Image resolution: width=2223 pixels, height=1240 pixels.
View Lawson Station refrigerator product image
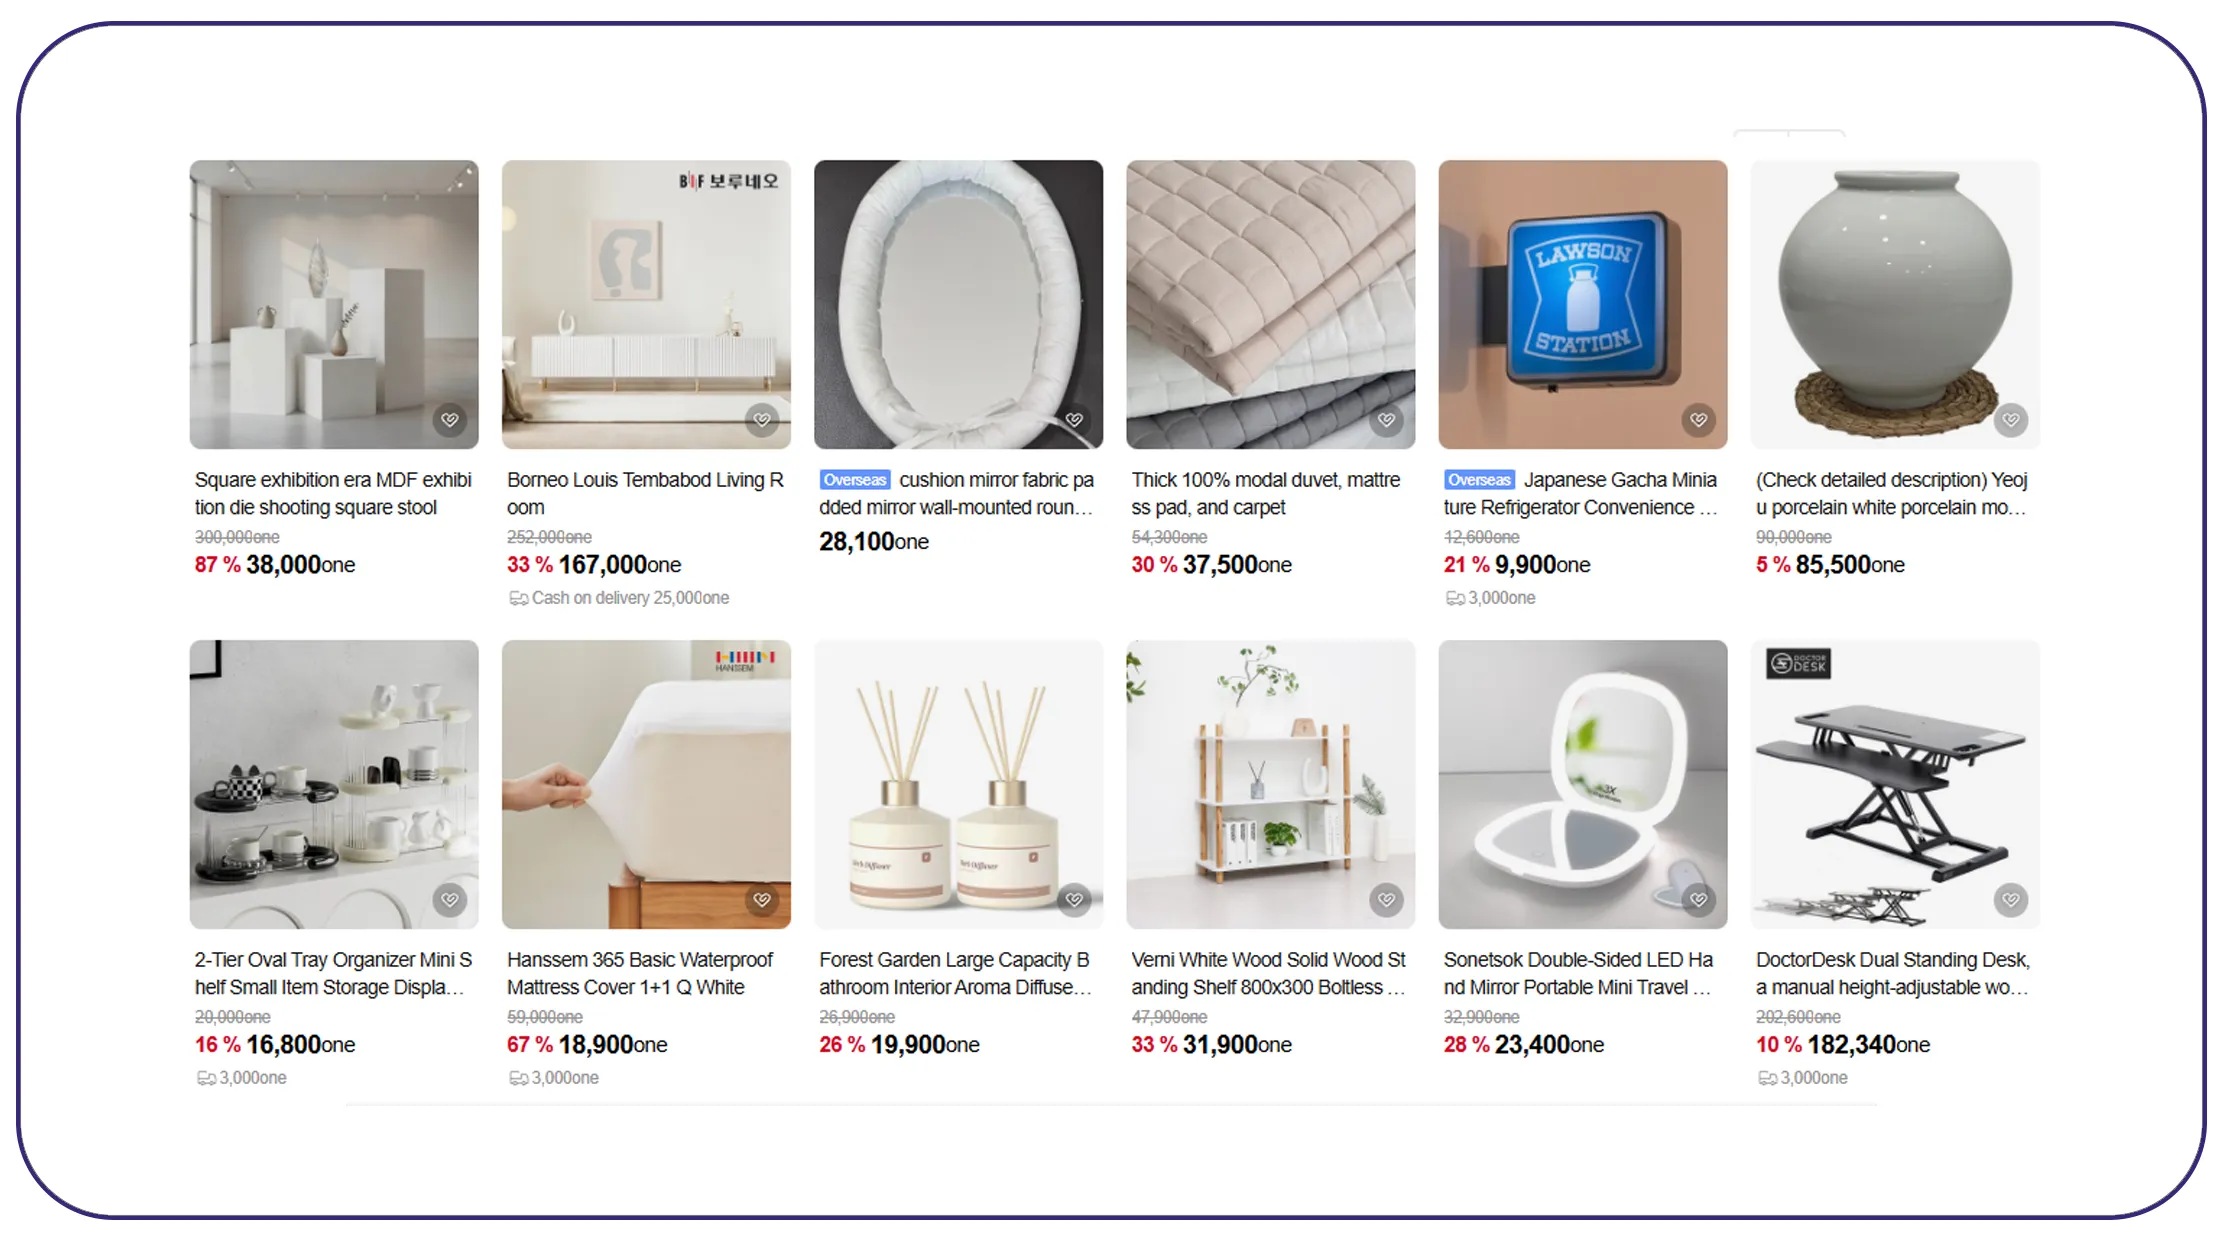[x=1582, y=304]
